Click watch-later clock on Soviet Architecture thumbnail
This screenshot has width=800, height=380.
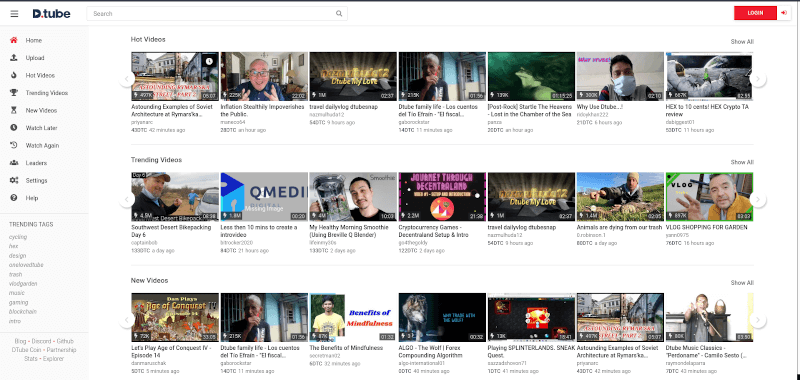click(x=209, y=61)
